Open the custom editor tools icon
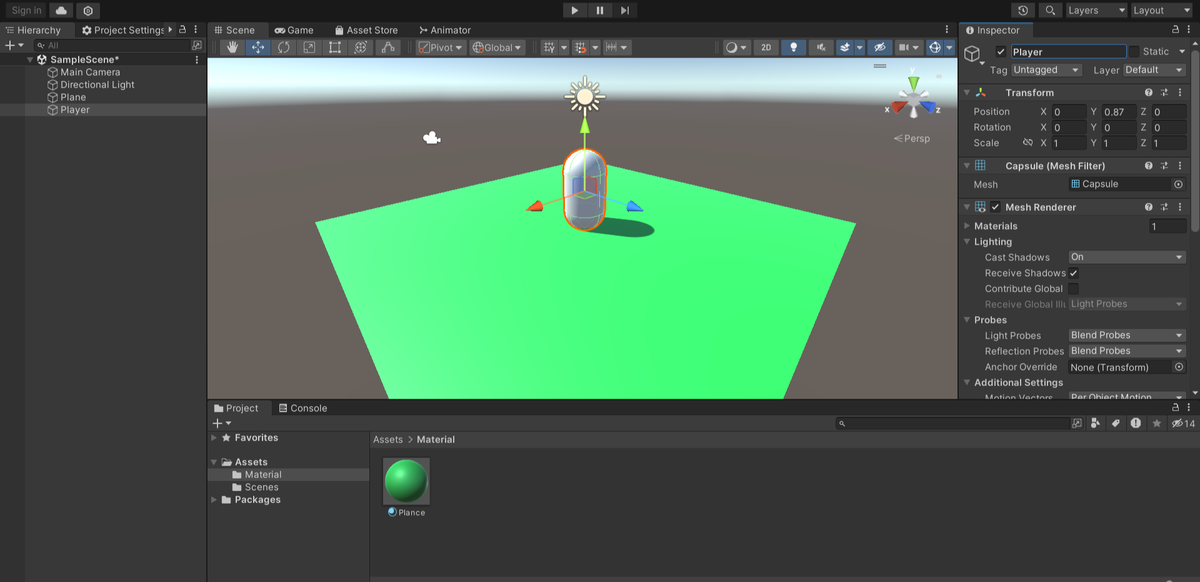The image size is (1200, 582). coord(388,47)
